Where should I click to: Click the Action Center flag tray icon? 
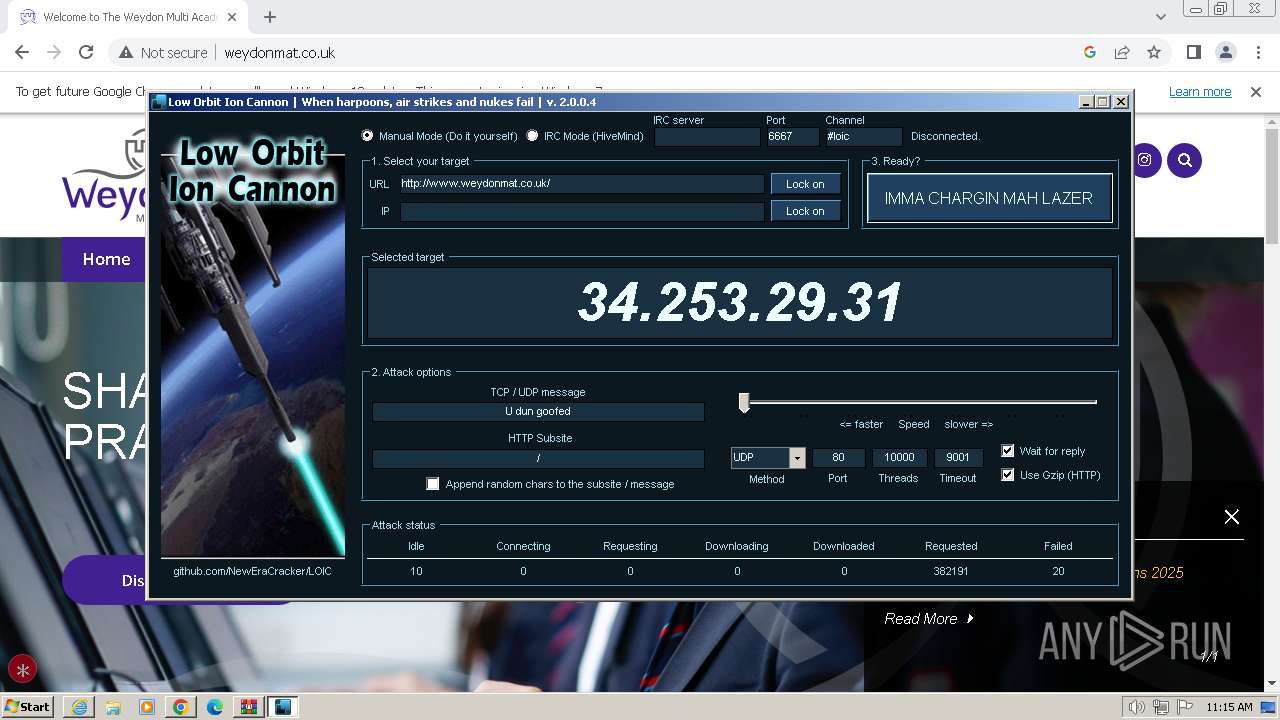pos(1183,707)
